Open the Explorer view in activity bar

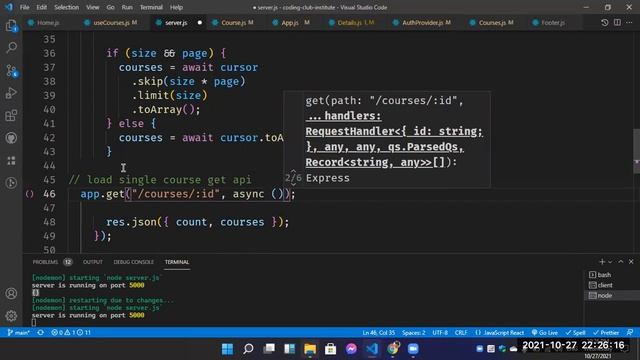(11, 26)
